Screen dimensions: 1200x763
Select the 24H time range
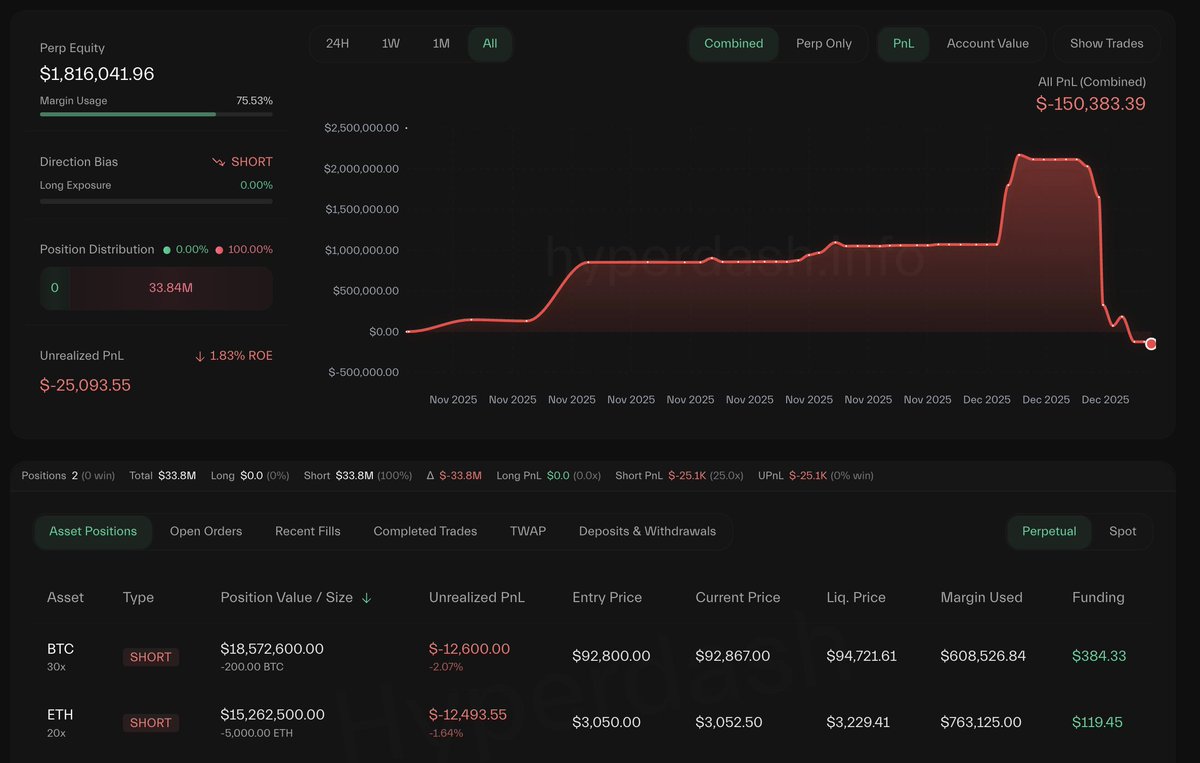pyautogui.click(x=338, y=44)
